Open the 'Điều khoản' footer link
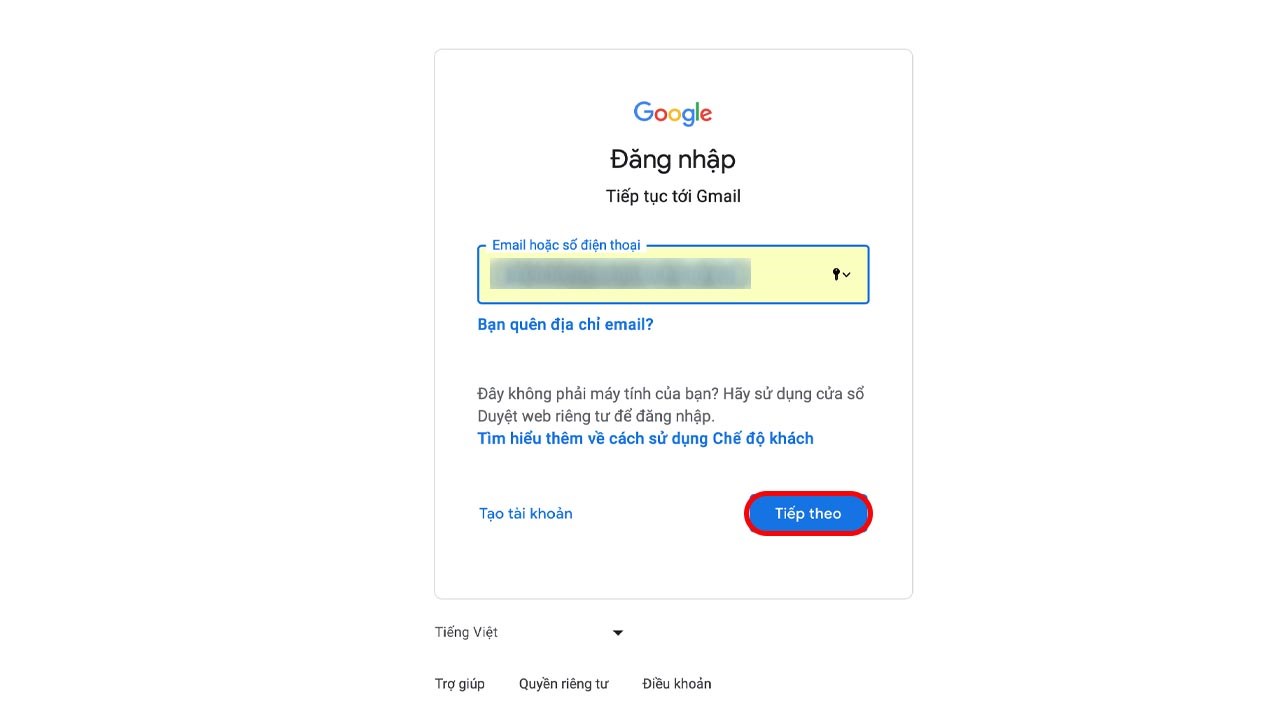The image size is (1280, 720). point(677,684)
